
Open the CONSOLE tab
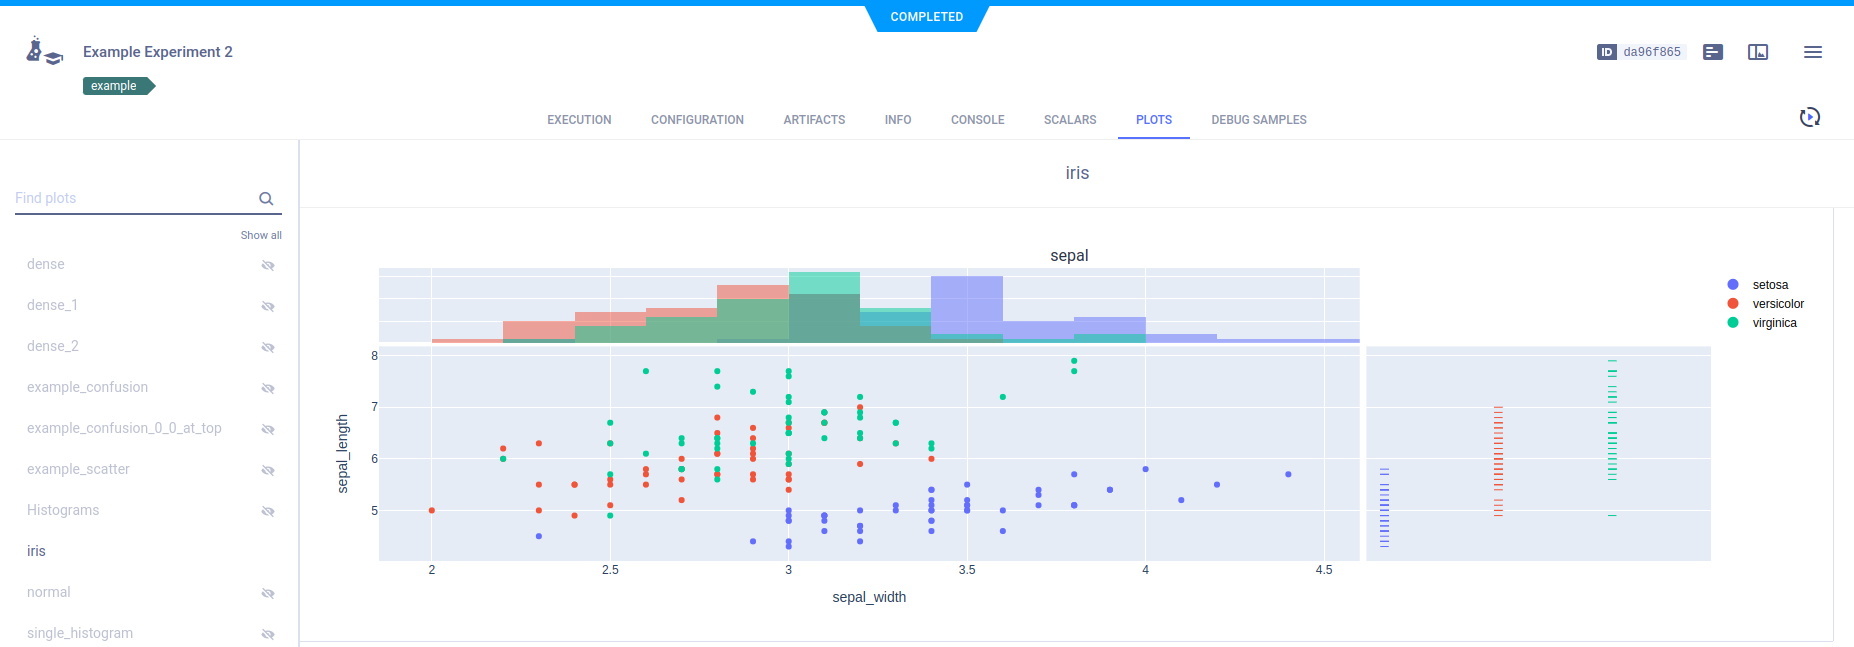[x=977, y=120]
